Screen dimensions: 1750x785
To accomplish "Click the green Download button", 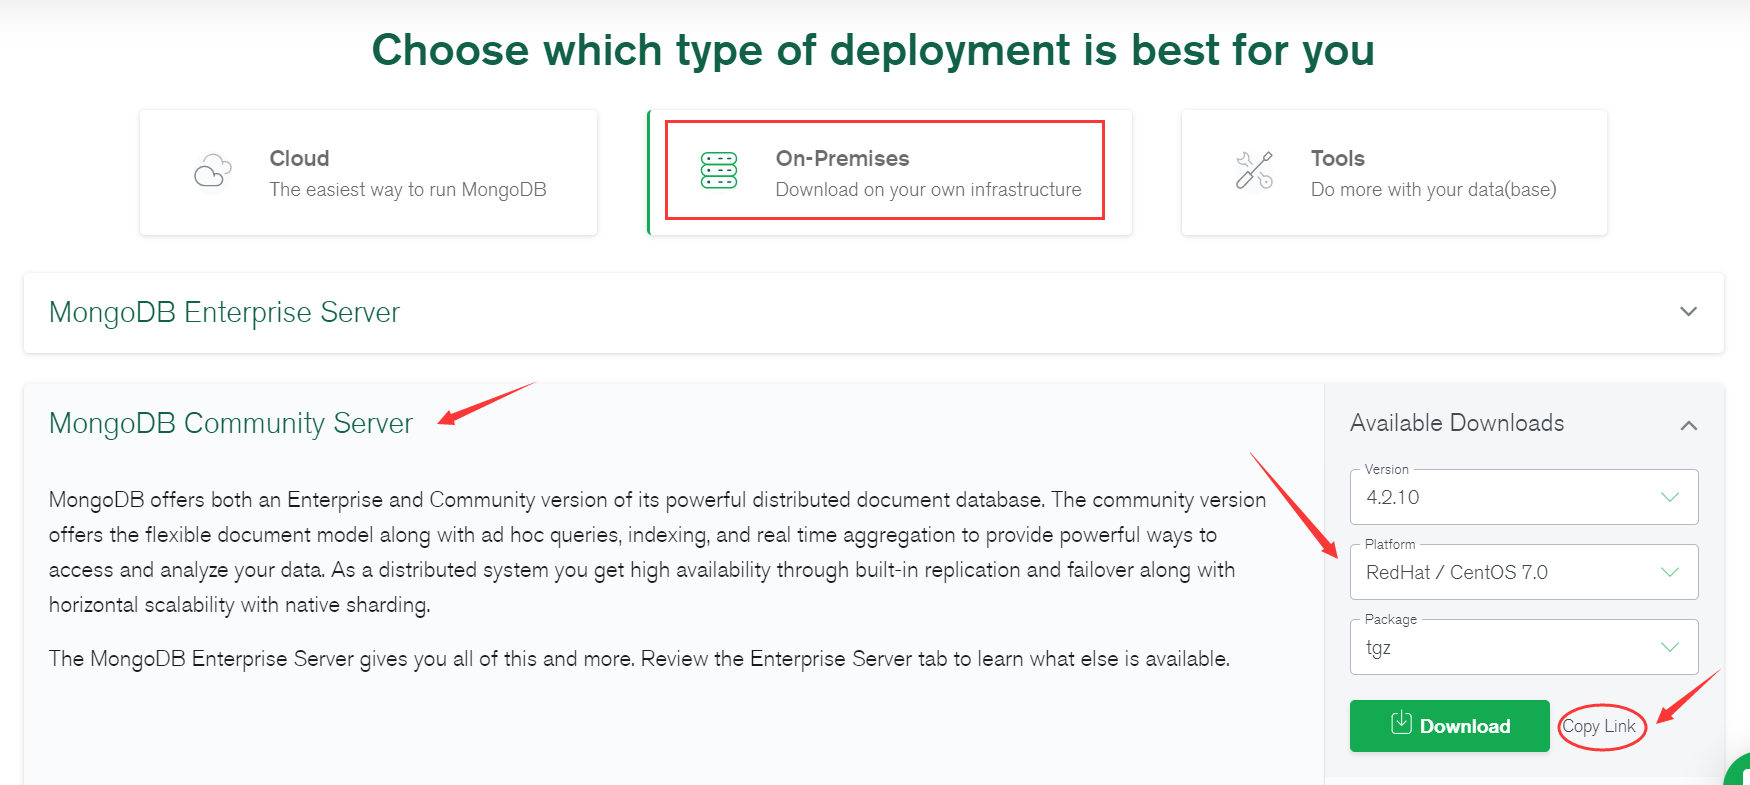I will [x=1450, y=726].
